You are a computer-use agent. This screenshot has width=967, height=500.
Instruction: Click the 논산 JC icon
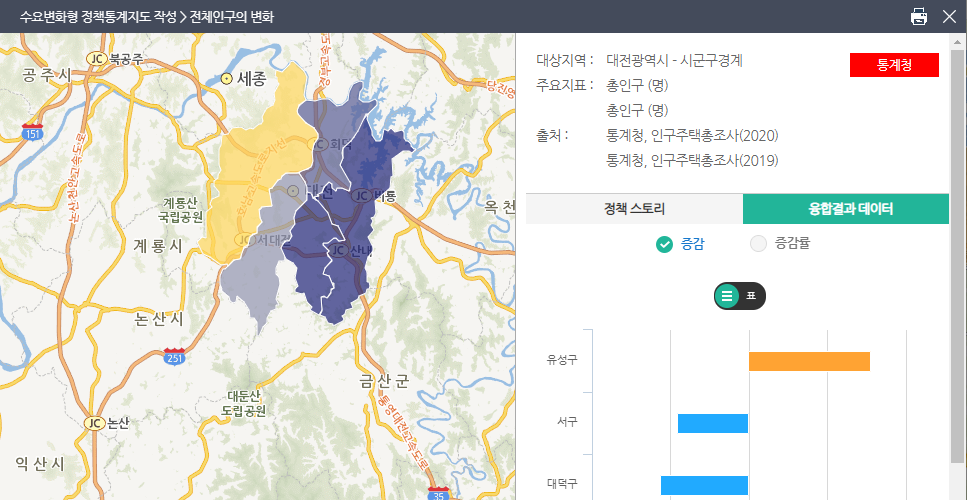tap(94, 422)
